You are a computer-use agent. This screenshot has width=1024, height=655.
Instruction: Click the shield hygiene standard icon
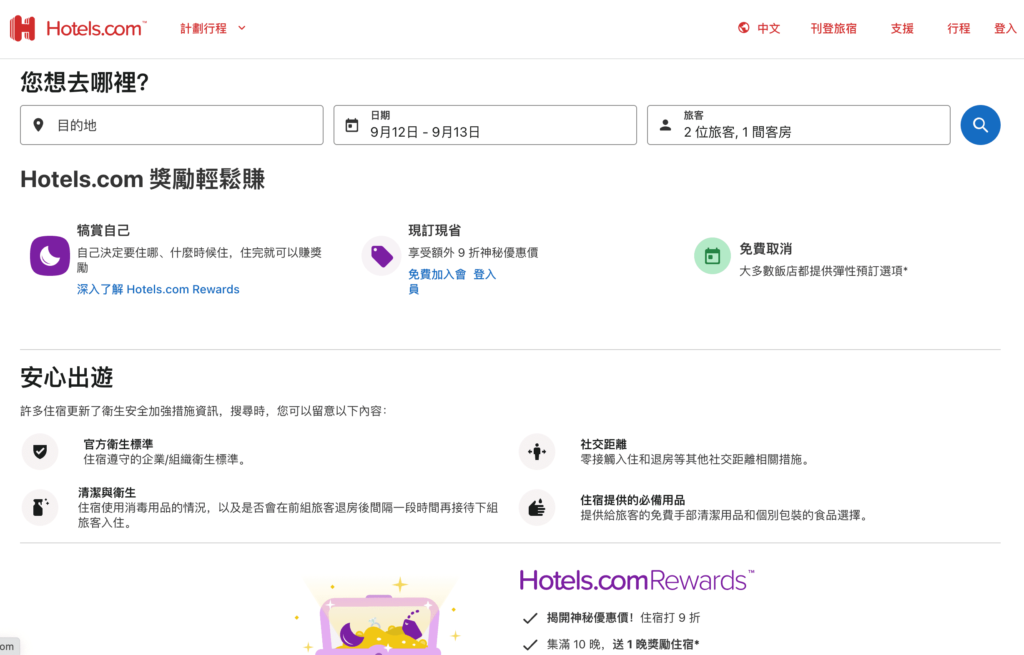[x=40, y=451]
